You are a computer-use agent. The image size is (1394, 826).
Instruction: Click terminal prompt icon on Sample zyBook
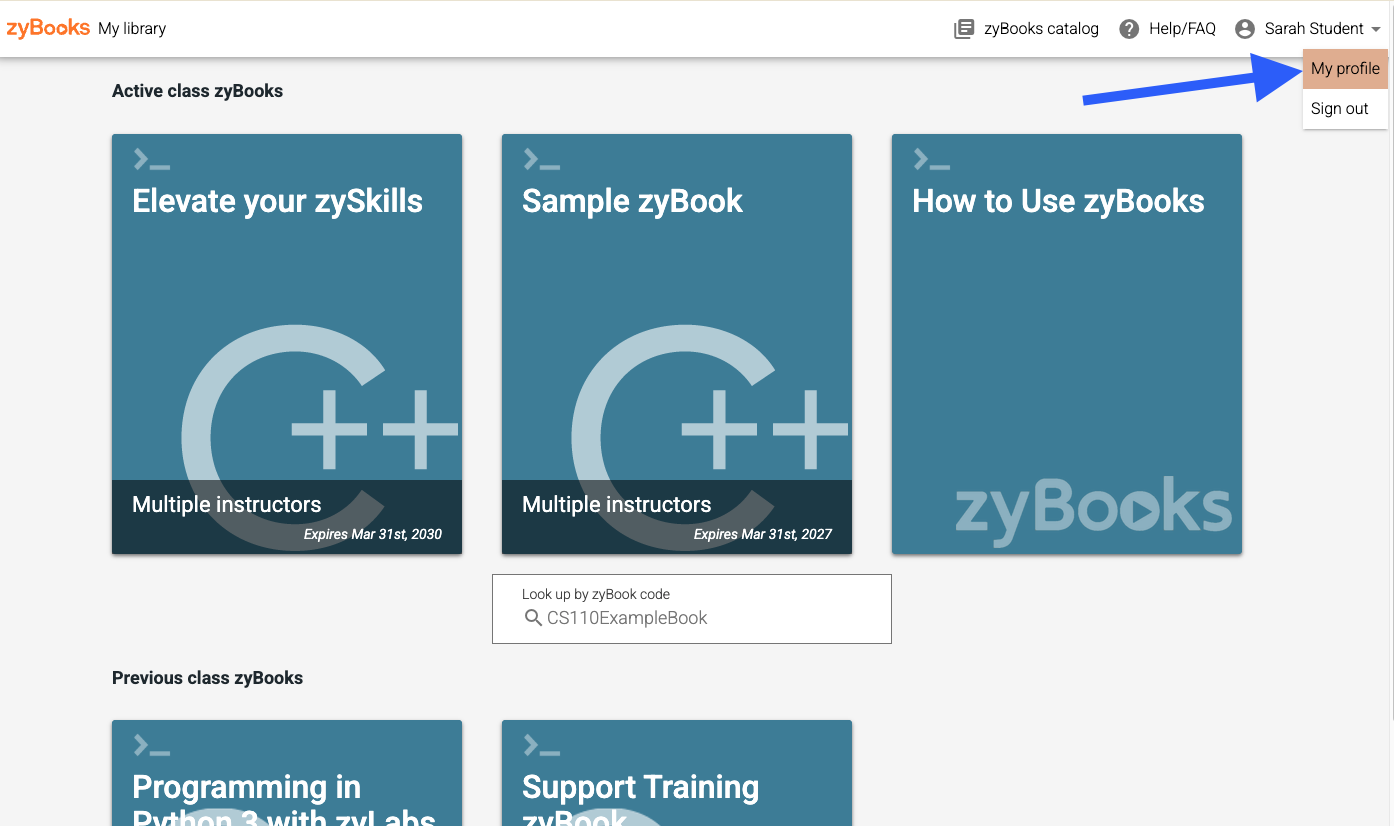pos(541,159)
